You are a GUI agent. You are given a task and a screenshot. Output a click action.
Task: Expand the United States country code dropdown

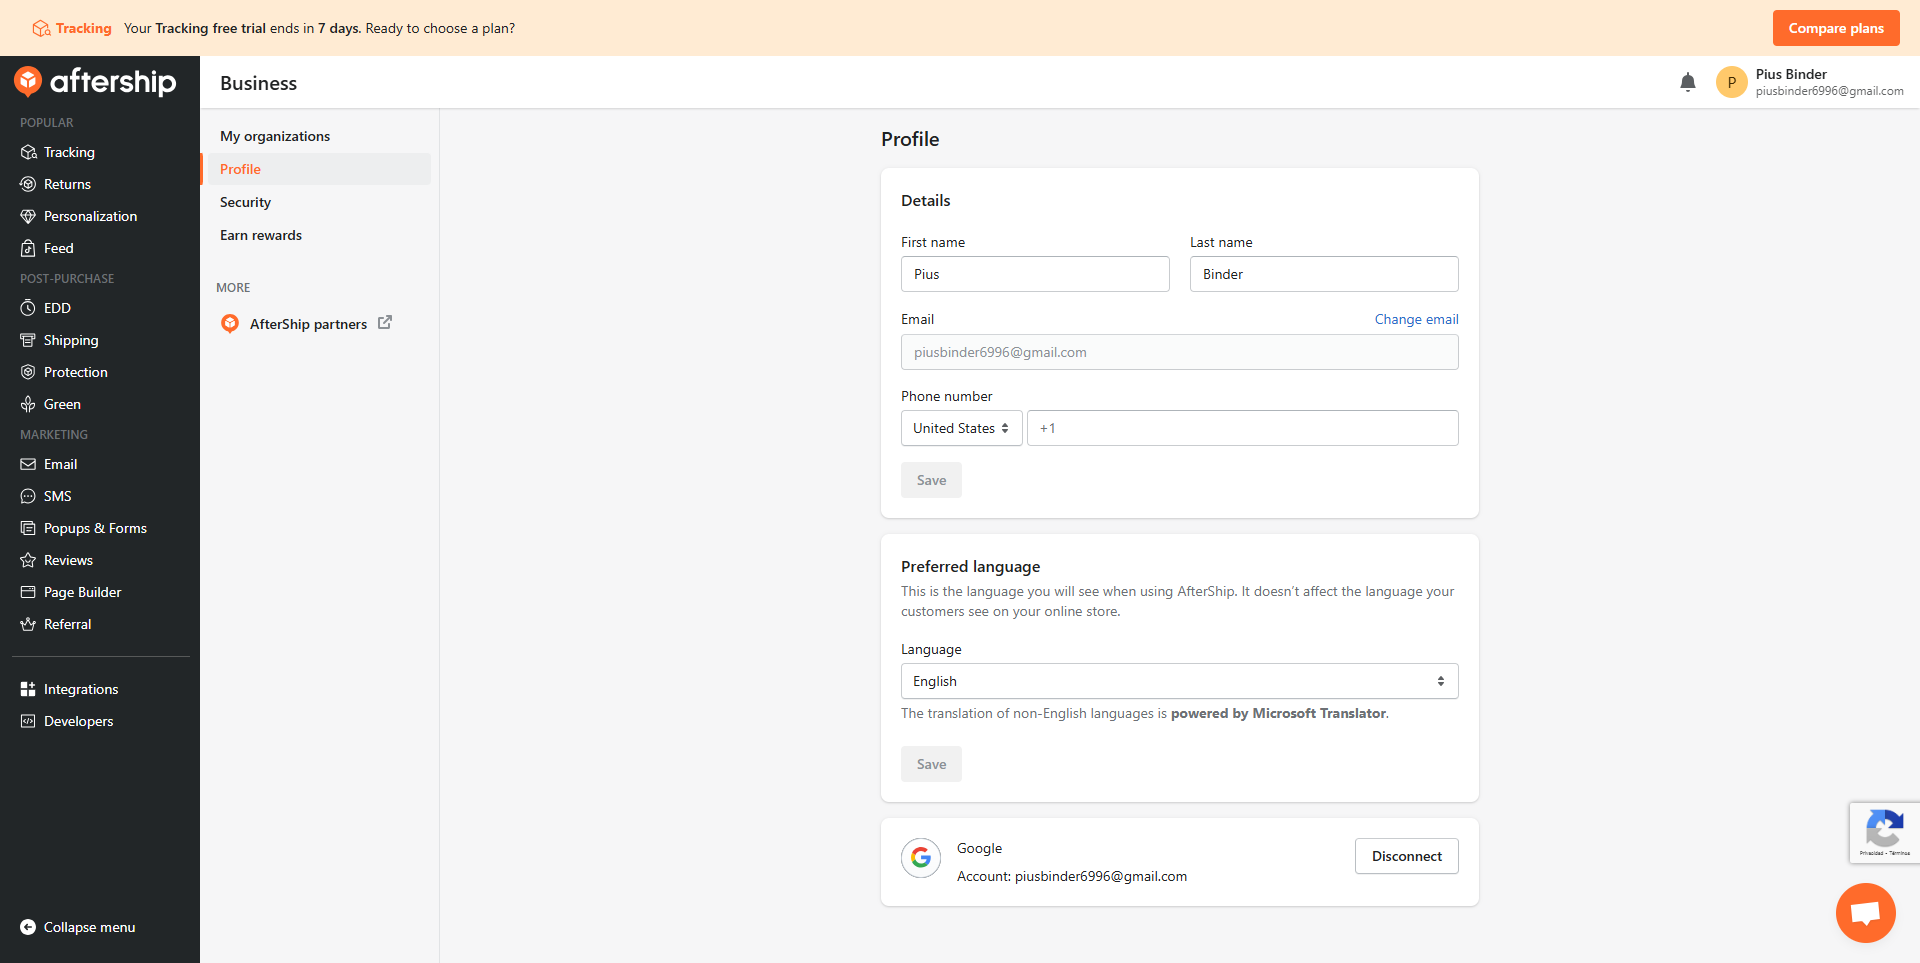tap(961, 428)
